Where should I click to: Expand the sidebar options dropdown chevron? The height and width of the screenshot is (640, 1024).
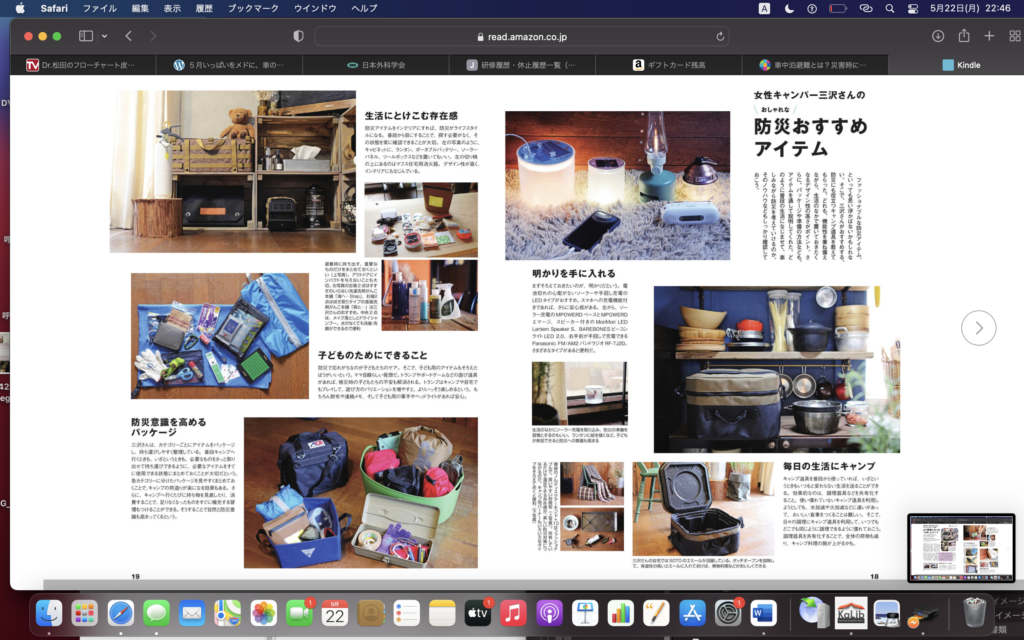pos(103,36)
